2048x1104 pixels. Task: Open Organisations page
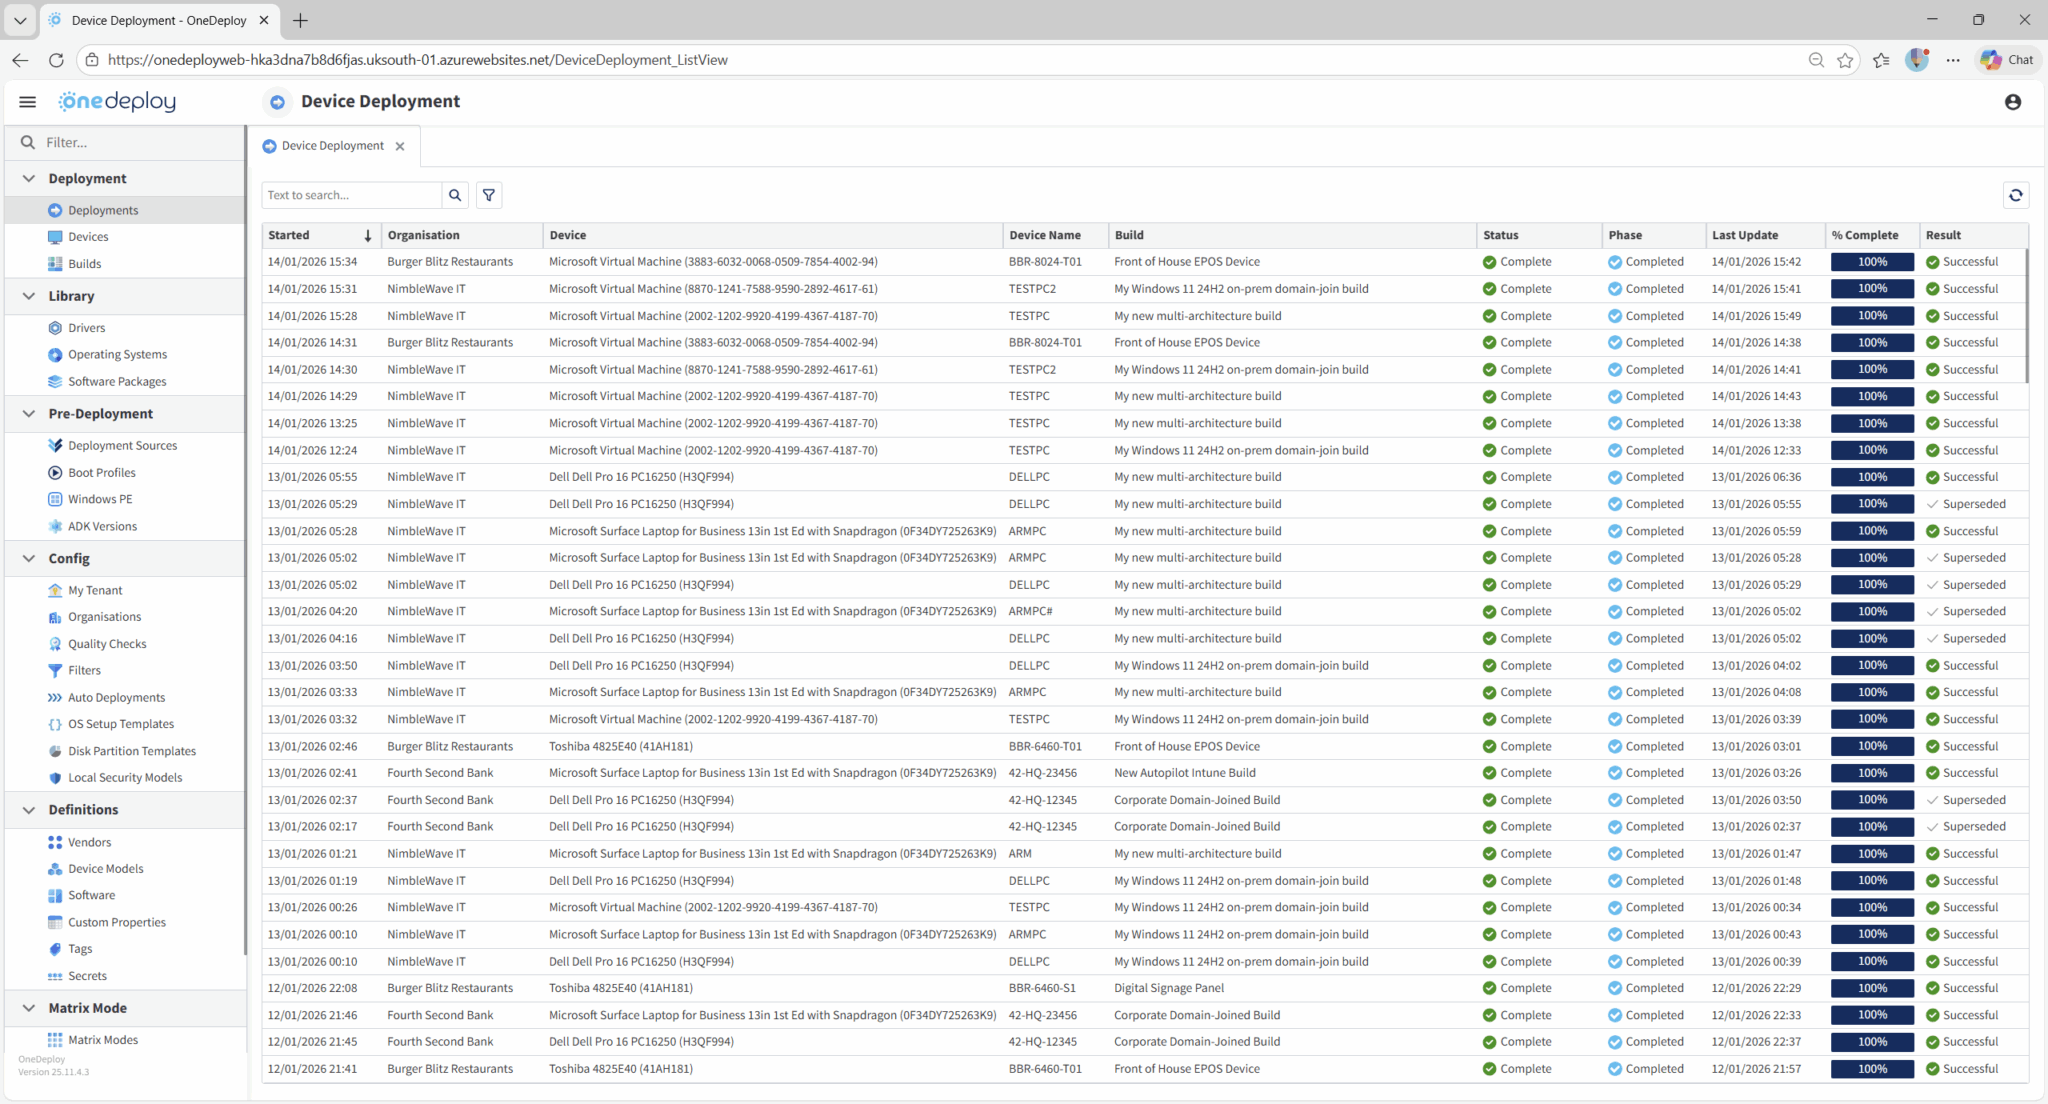[x=104, y=617]
